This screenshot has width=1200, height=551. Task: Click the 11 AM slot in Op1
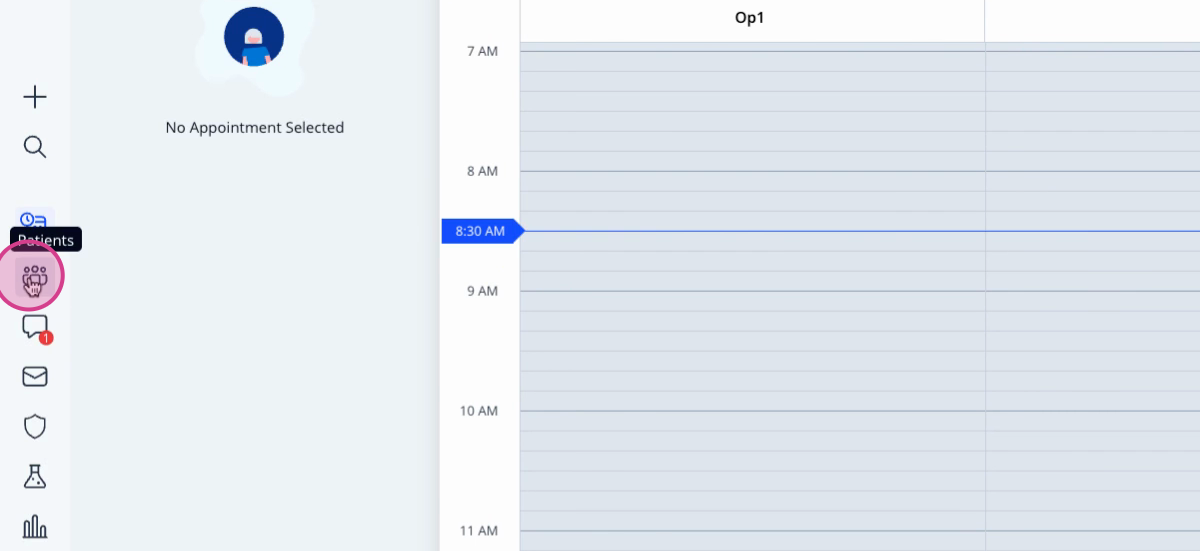[752, 540]
